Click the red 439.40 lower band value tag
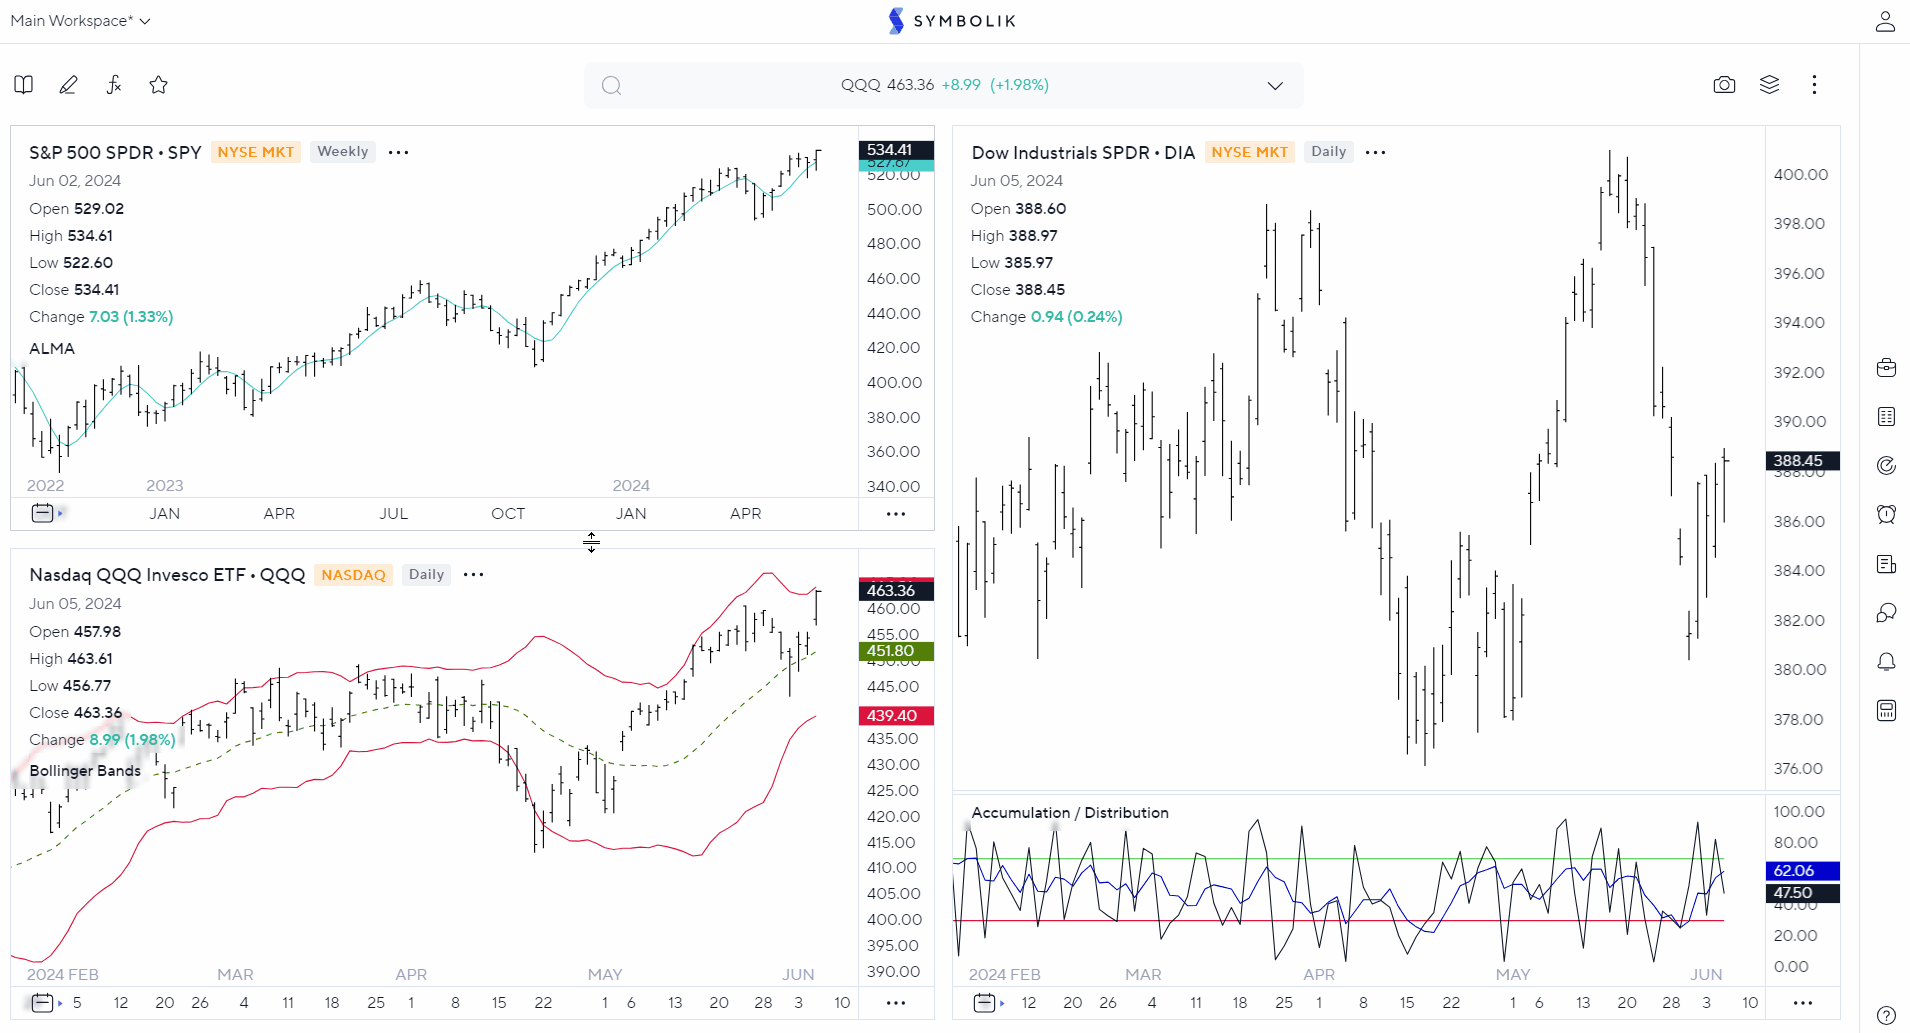 [x=896, y=716]
